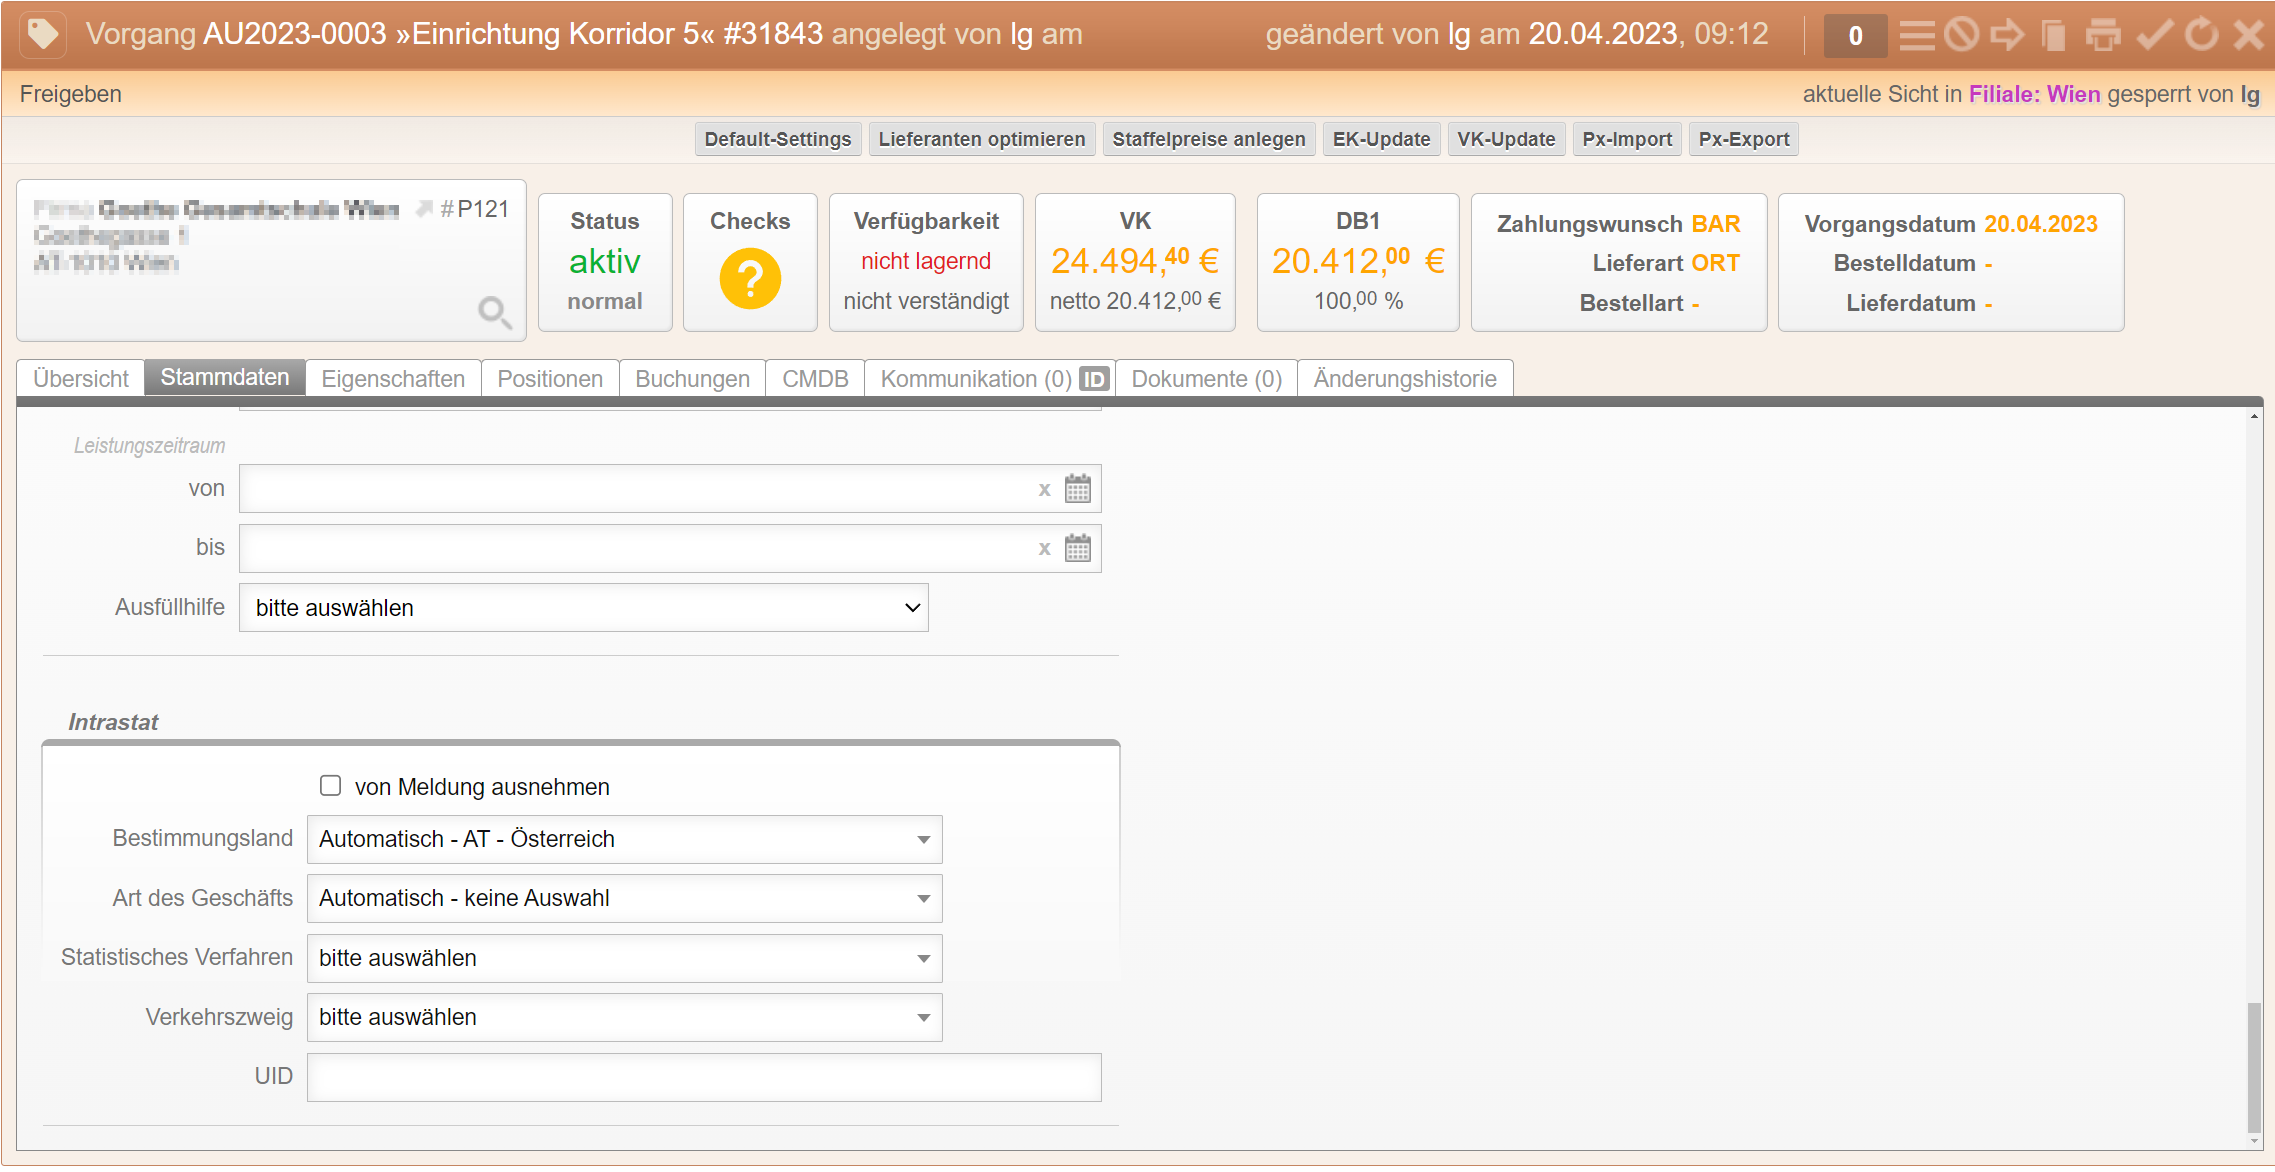
Task: Click Lieferanten optimieren button
Action: [982, 139]
